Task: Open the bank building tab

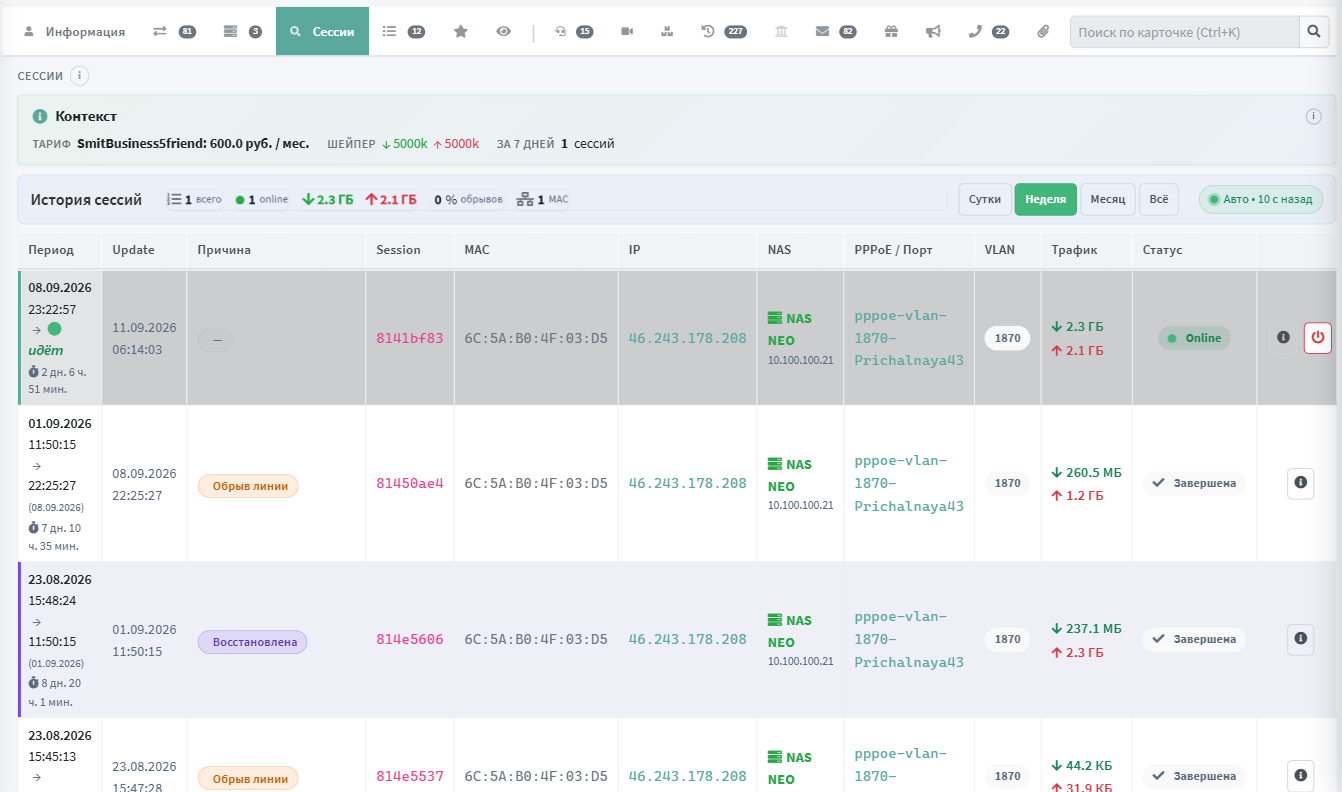Action: click(781, 31)
